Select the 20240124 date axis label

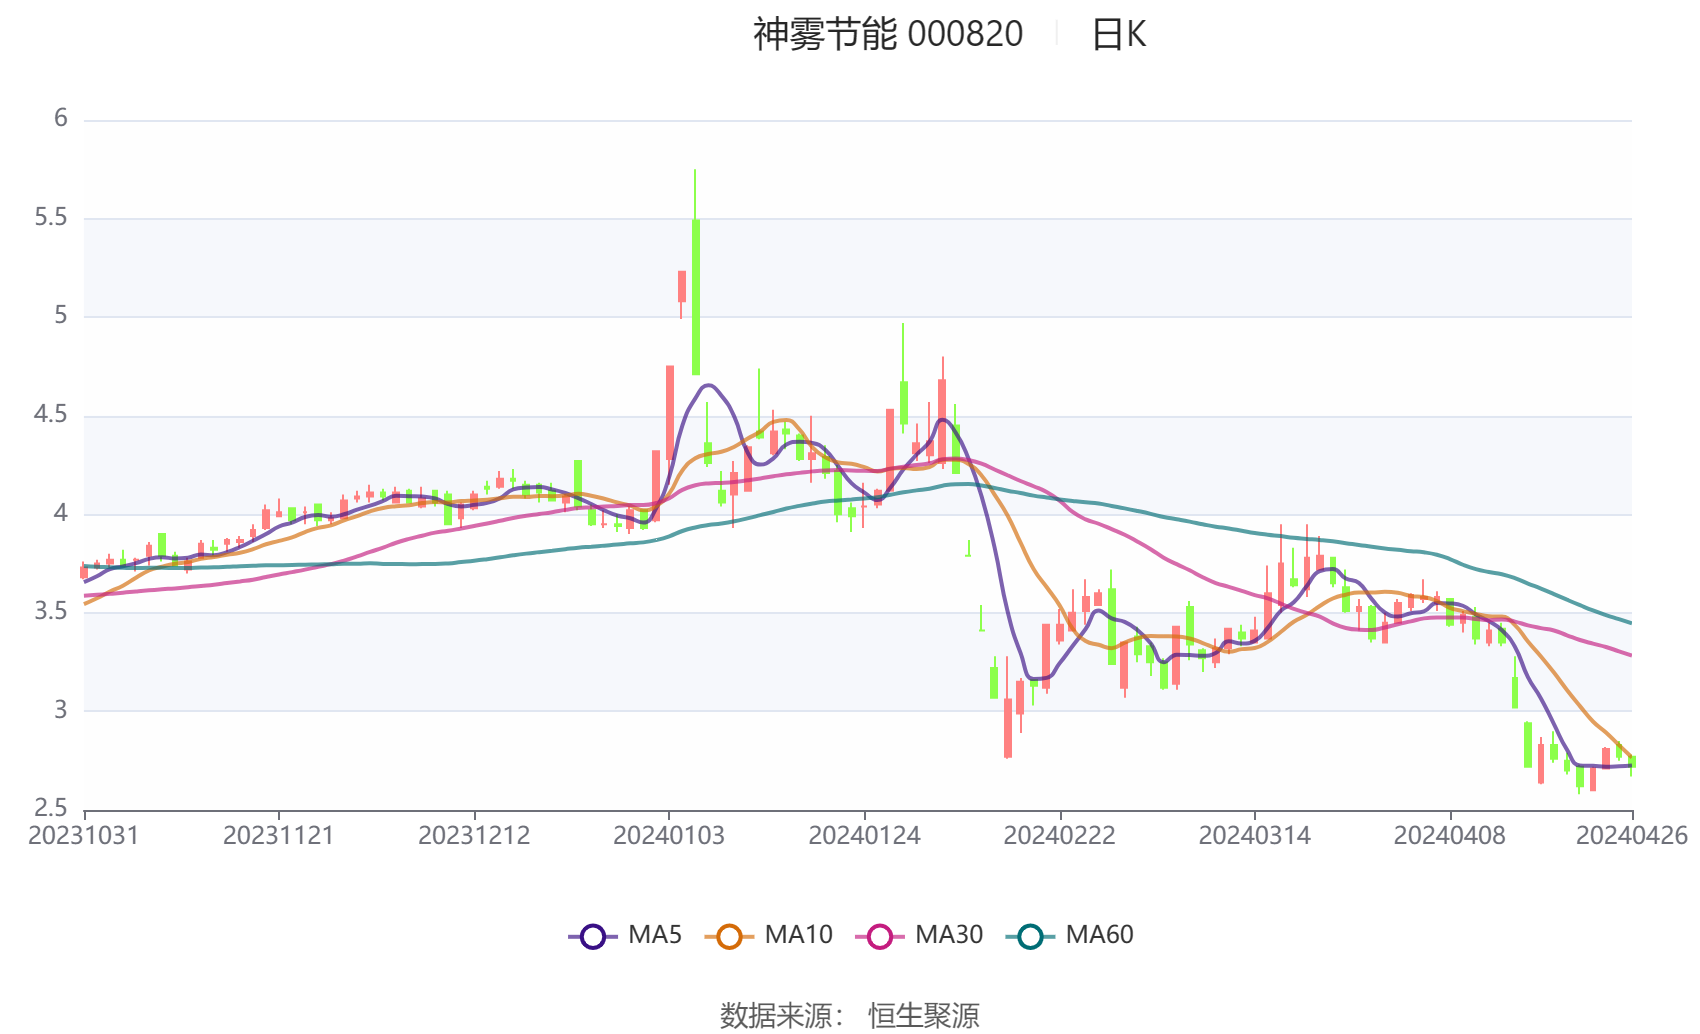click(864, 835)
